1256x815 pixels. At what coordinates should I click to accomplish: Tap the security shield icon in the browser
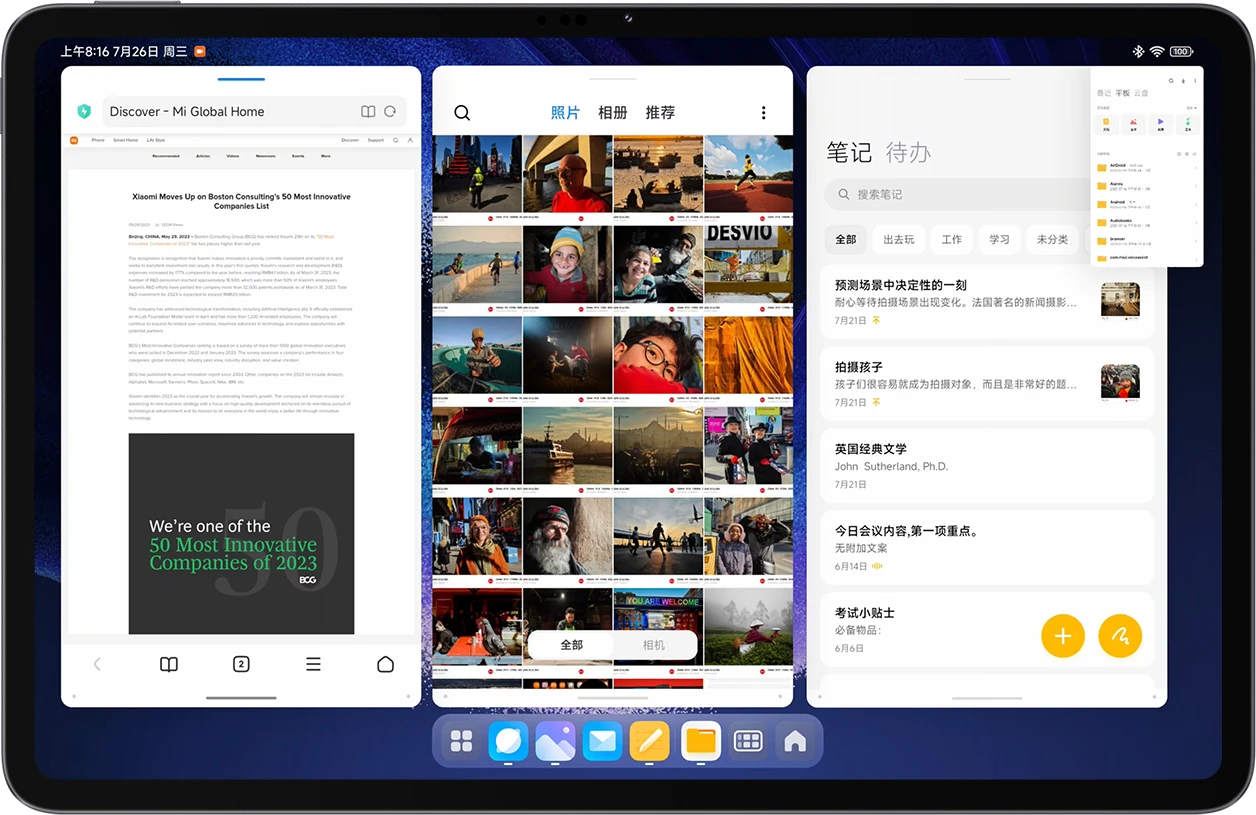click(85, 112)
